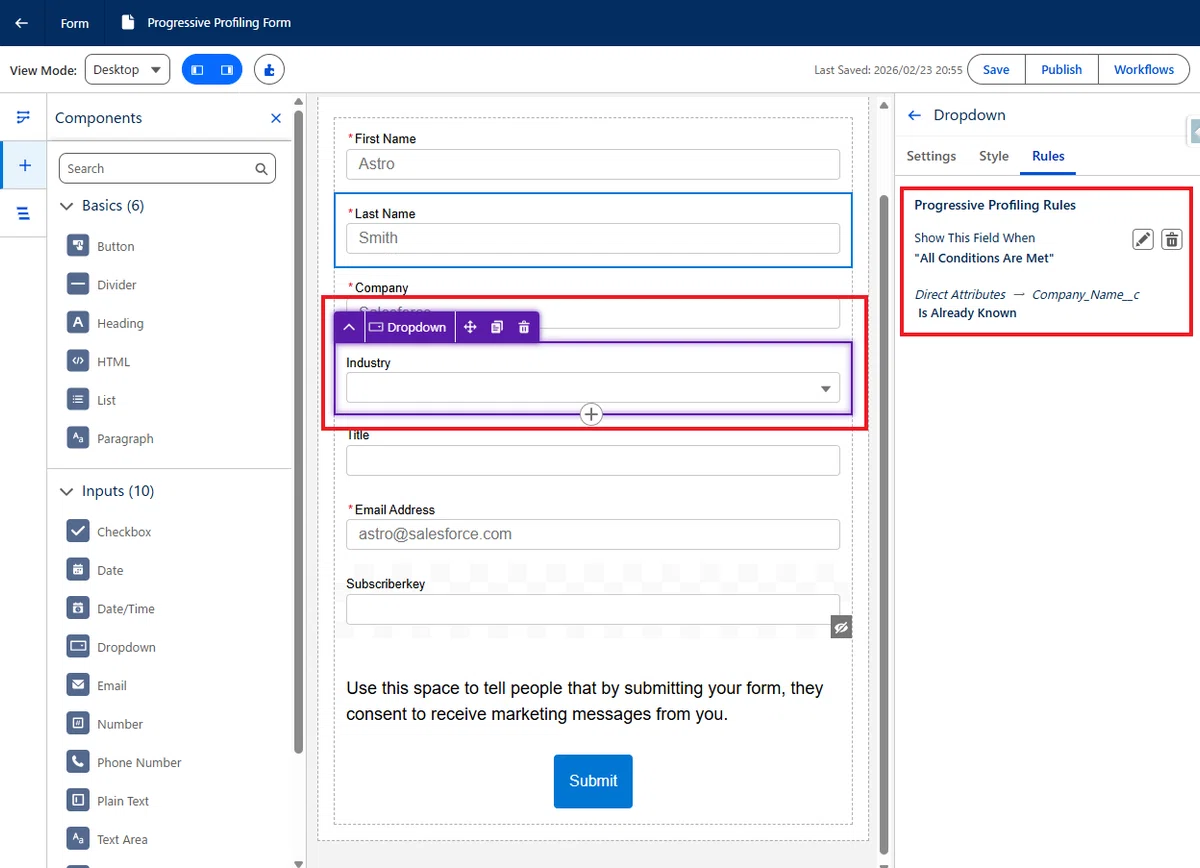The width and height of the screenshot is (1200, 868).
Task: Click the Company_Name__c attribute text
Action: click(x=1086, y=294)
